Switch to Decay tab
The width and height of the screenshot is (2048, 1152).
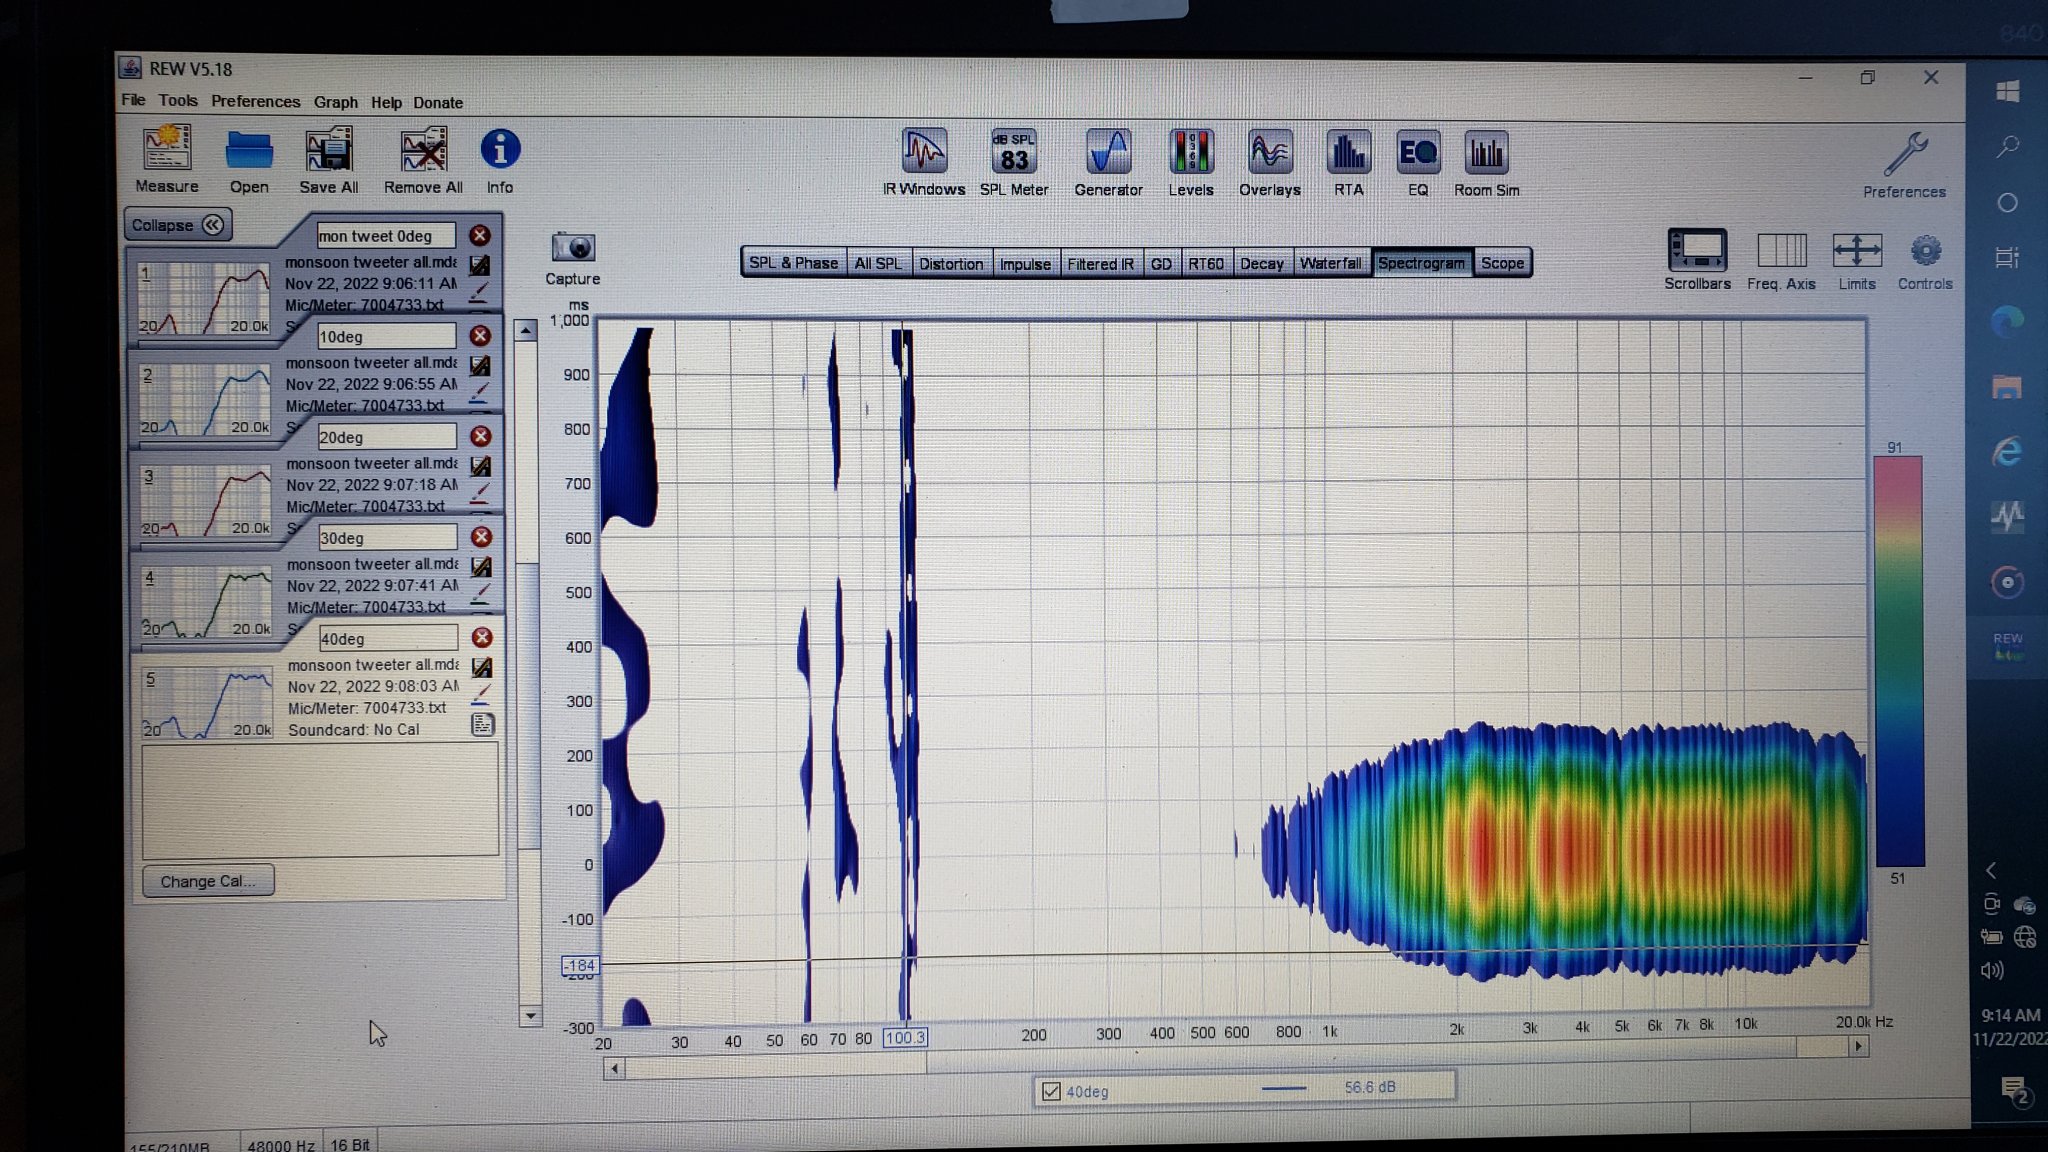pos(1262,264)
